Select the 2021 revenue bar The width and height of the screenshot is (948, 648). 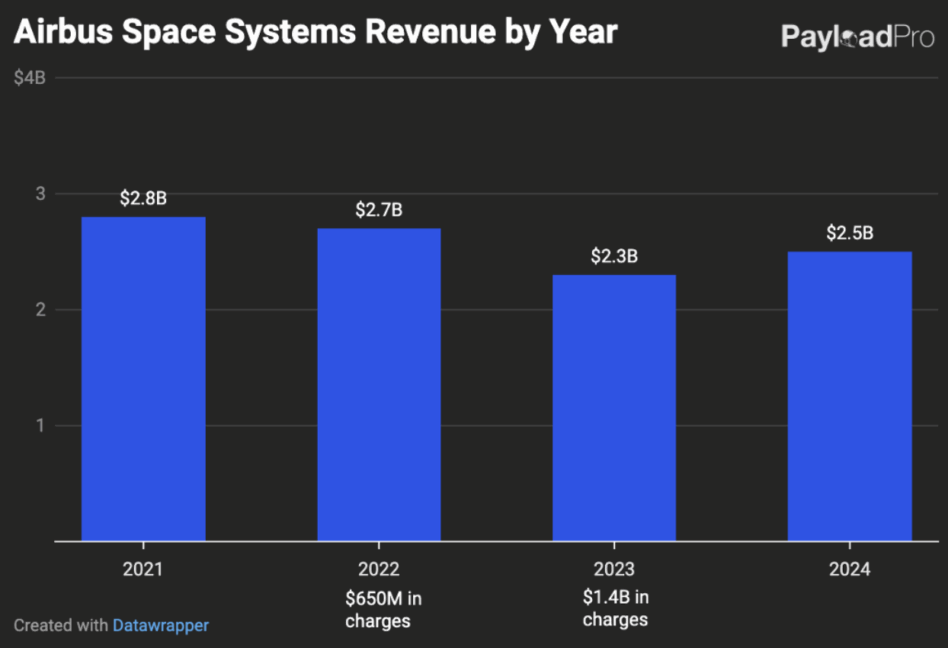click(x=143, y=379)
